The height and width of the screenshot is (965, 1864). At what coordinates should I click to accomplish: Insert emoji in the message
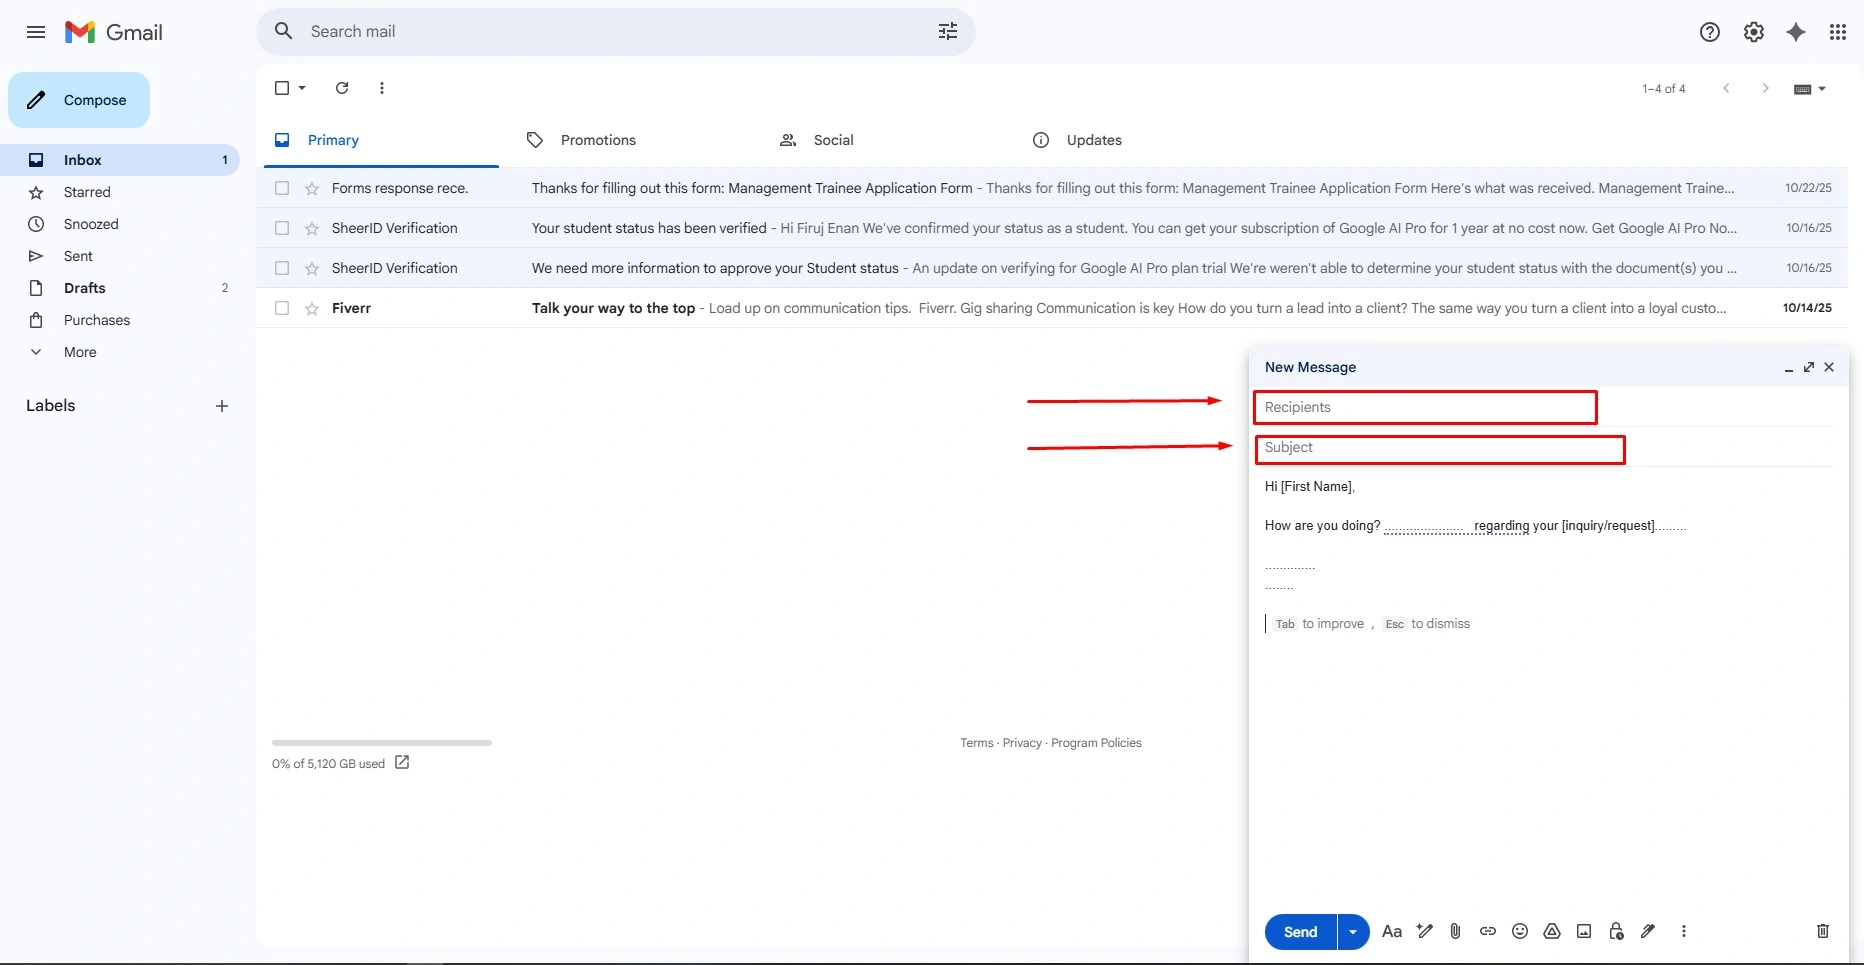click(1520, 931)
